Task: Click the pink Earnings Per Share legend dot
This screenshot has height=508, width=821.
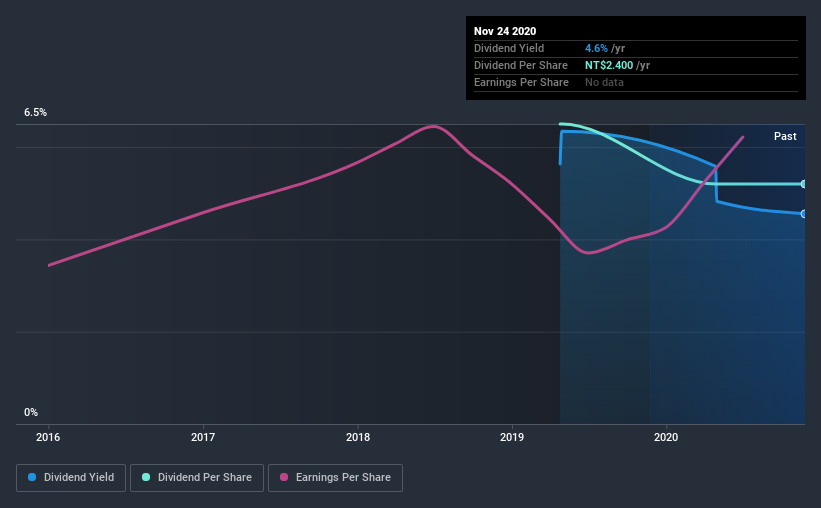Action: [284, 477]
